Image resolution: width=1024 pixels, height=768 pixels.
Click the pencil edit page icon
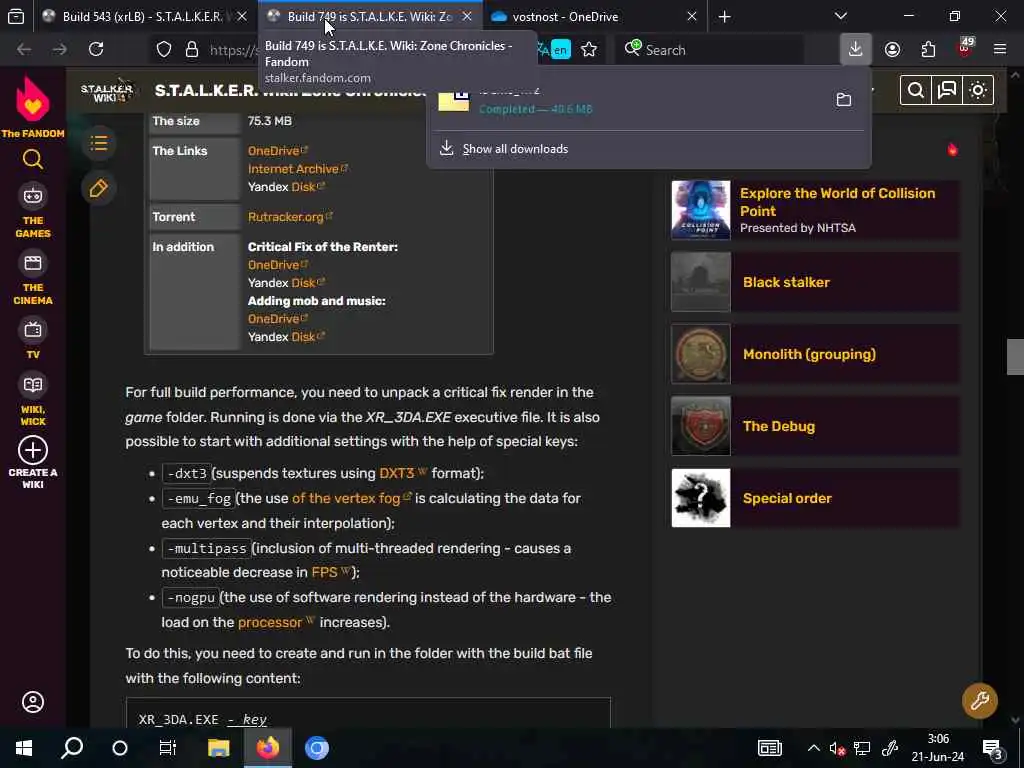tap(99, 188)
